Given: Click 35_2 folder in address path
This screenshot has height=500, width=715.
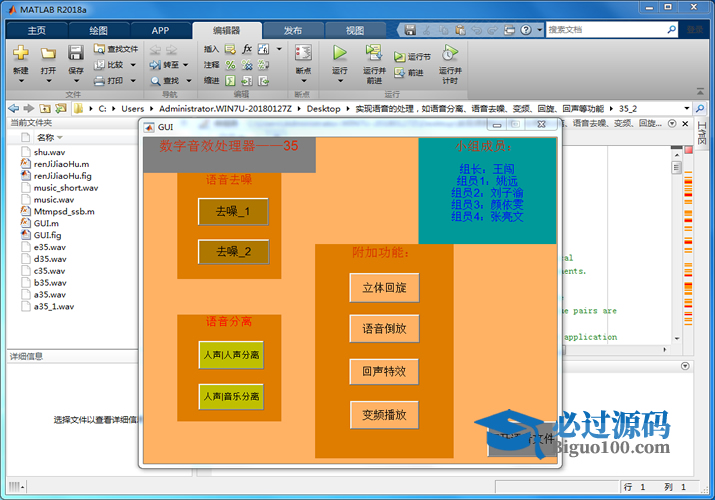Looking at the screenshot, I should click(x=627, y=108).
